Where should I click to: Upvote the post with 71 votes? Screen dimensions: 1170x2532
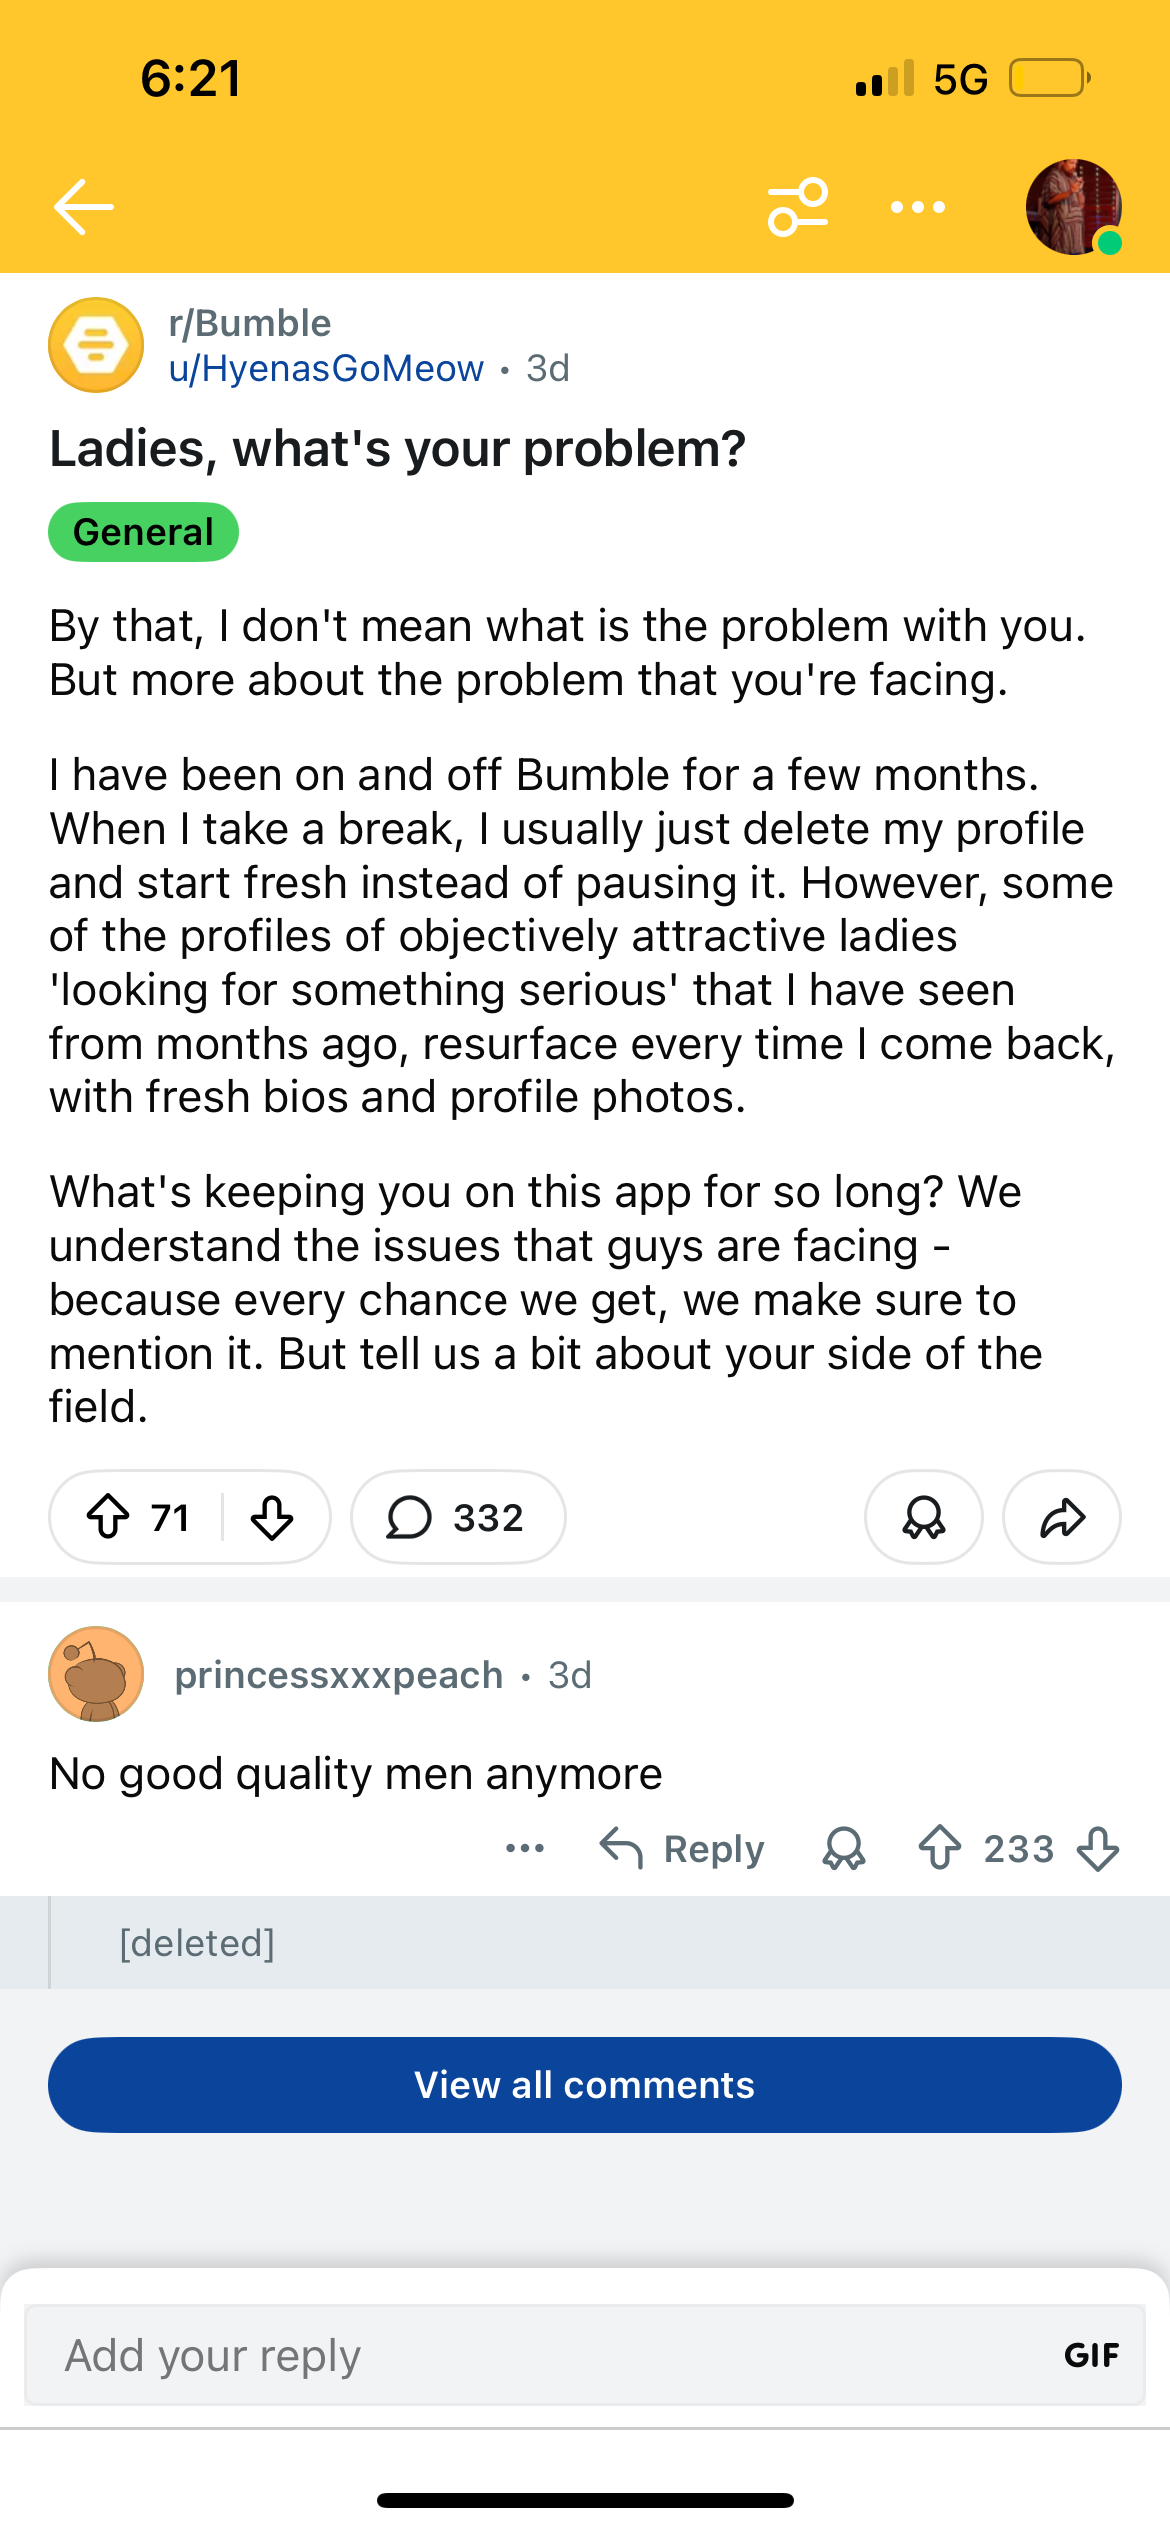pyautogui.click(x=108, y=1517)
